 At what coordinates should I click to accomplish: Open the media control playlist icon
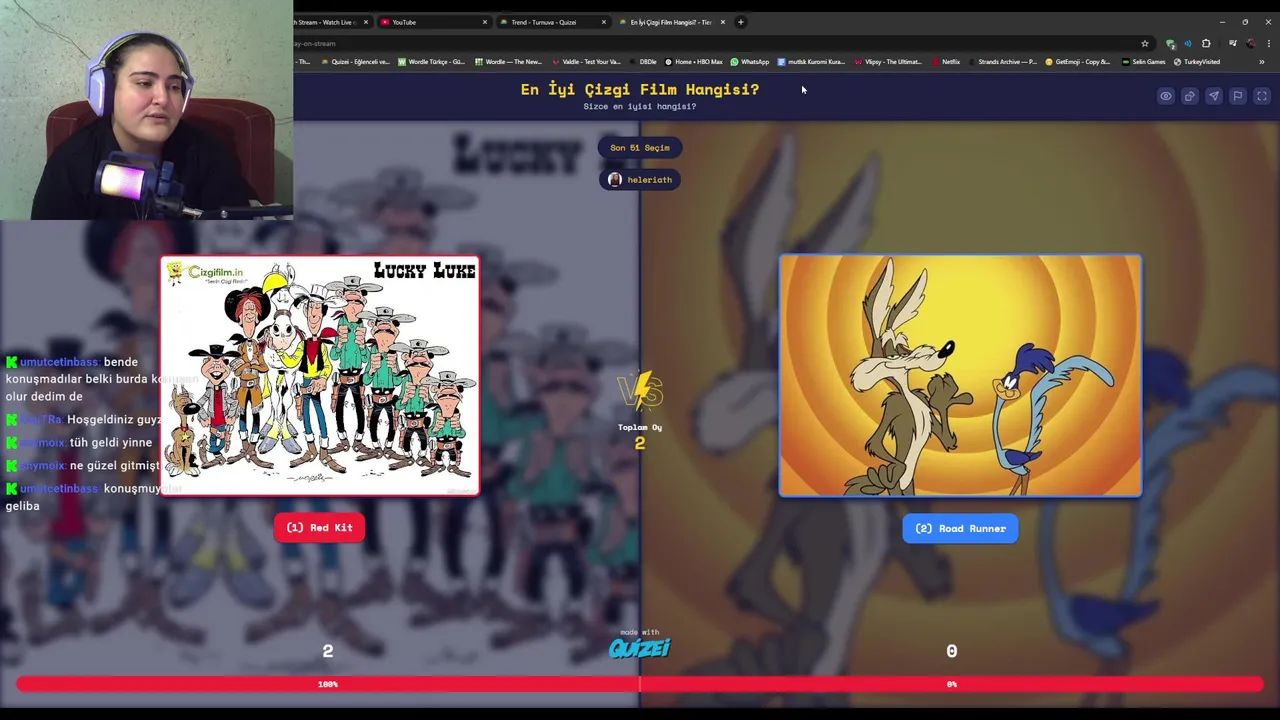pyautogui.click(x=1232, y=43)
